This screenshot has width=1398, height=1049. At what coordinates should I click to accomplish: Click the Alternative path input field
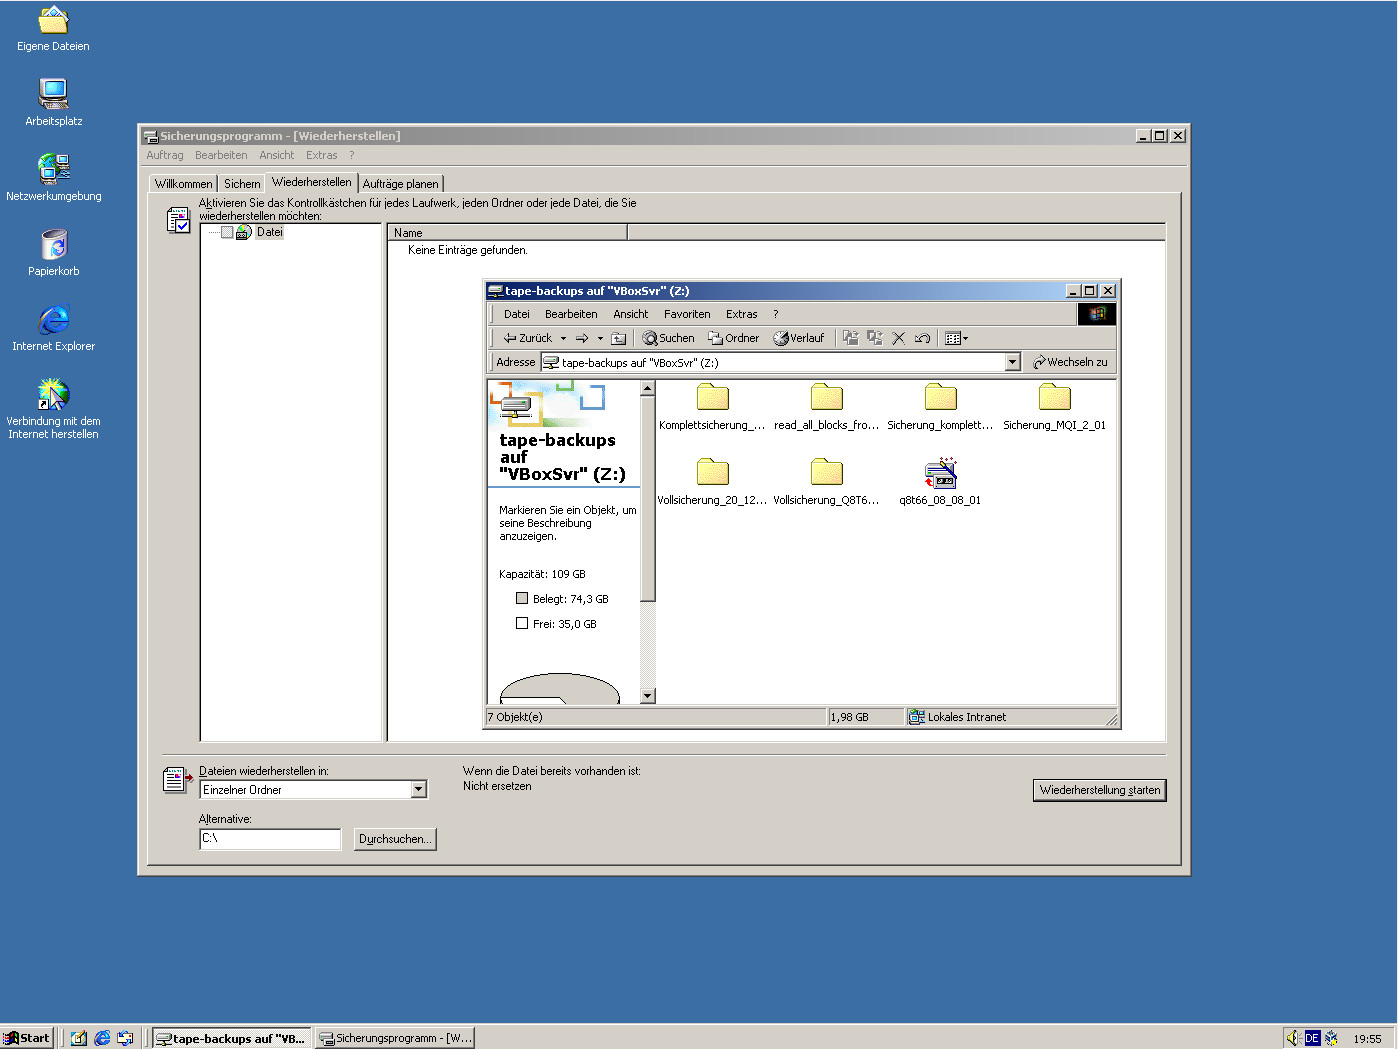270,839
